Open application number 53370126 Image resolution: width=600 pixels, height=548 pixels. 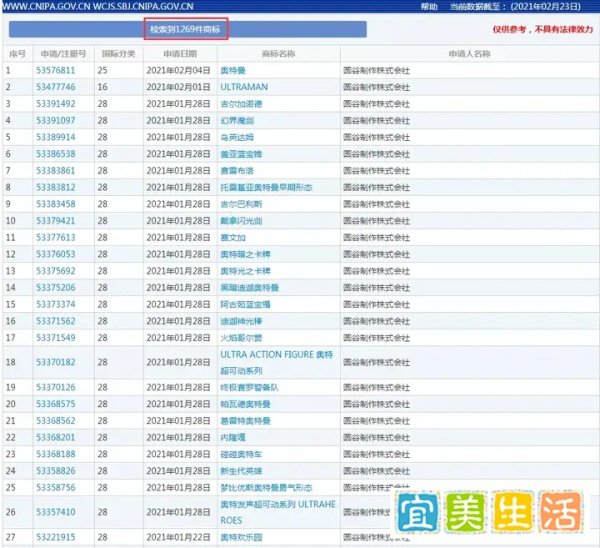click(x=55, y=387)
